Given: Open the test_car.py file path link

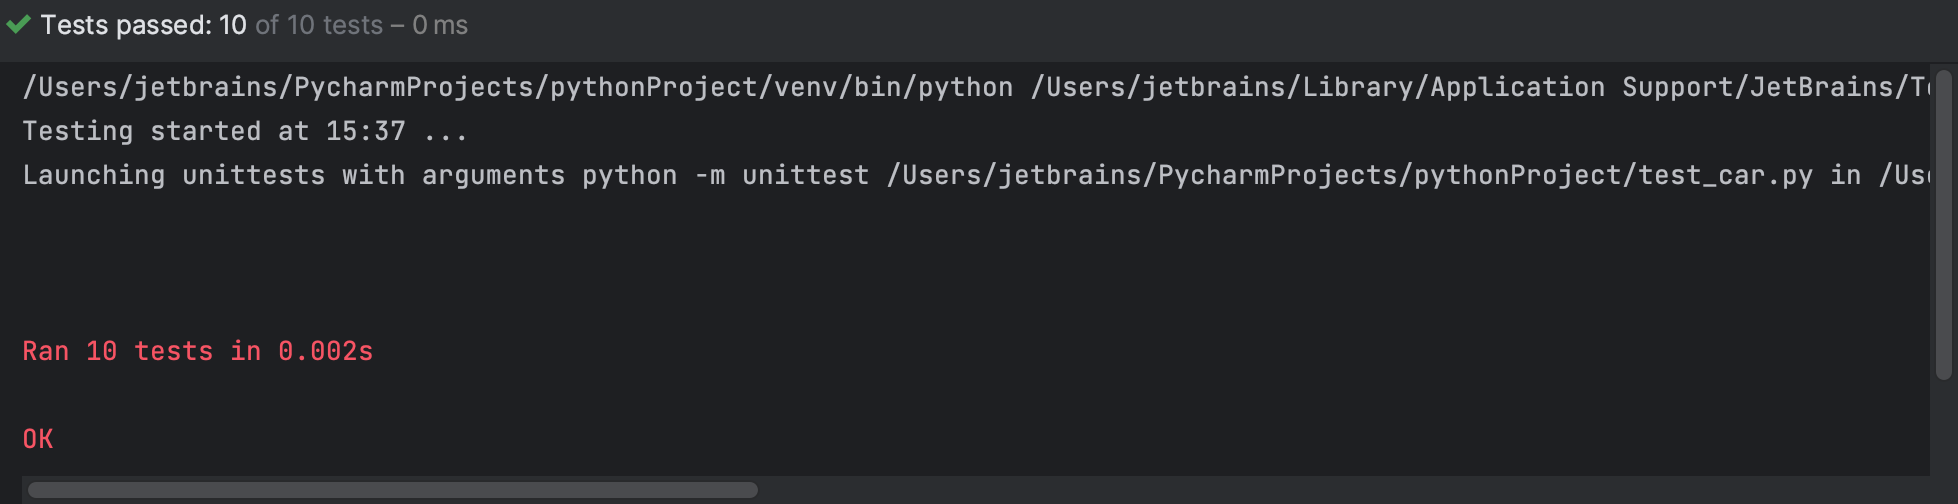Looking at the screenshot, I should click(x=1348, y=176).
